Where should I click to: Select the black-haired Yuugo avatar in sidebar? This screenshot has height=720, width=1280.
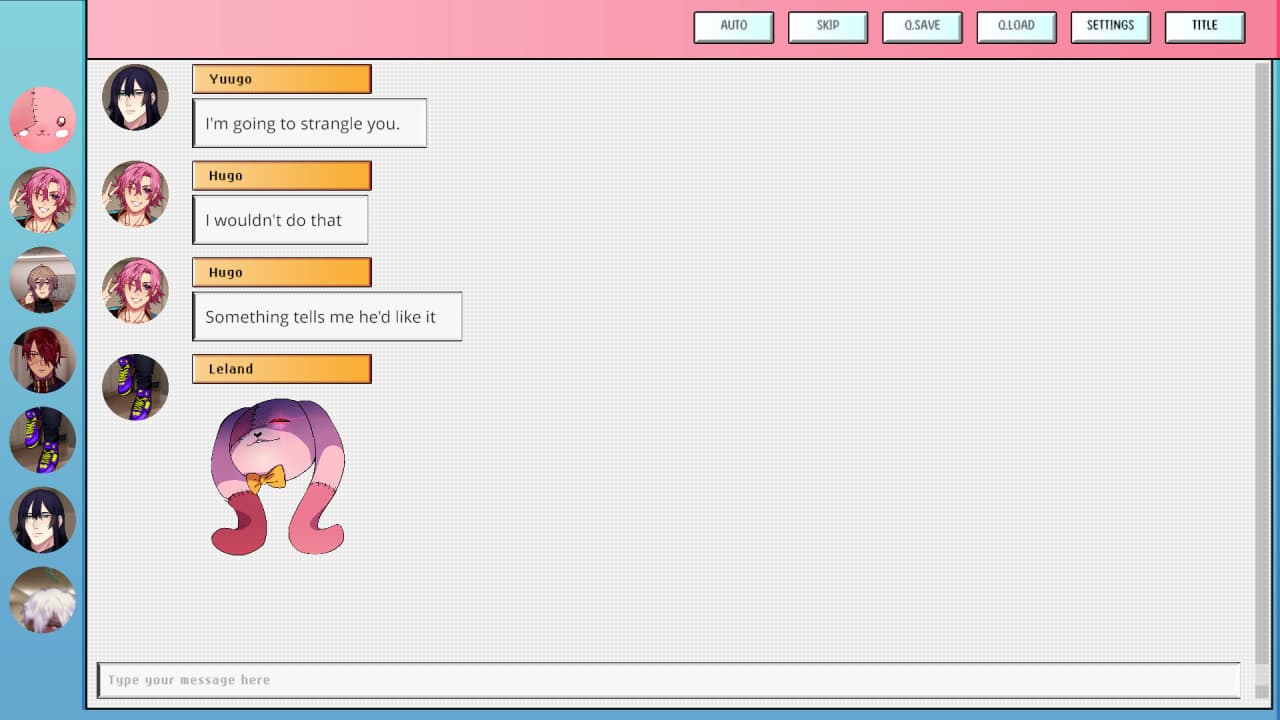click(x=43, y=520)
